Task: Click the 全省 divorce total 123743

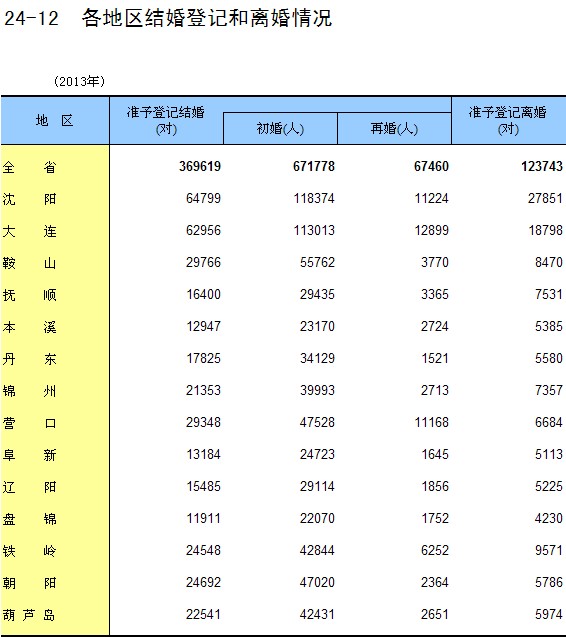Action: [542, 166]
